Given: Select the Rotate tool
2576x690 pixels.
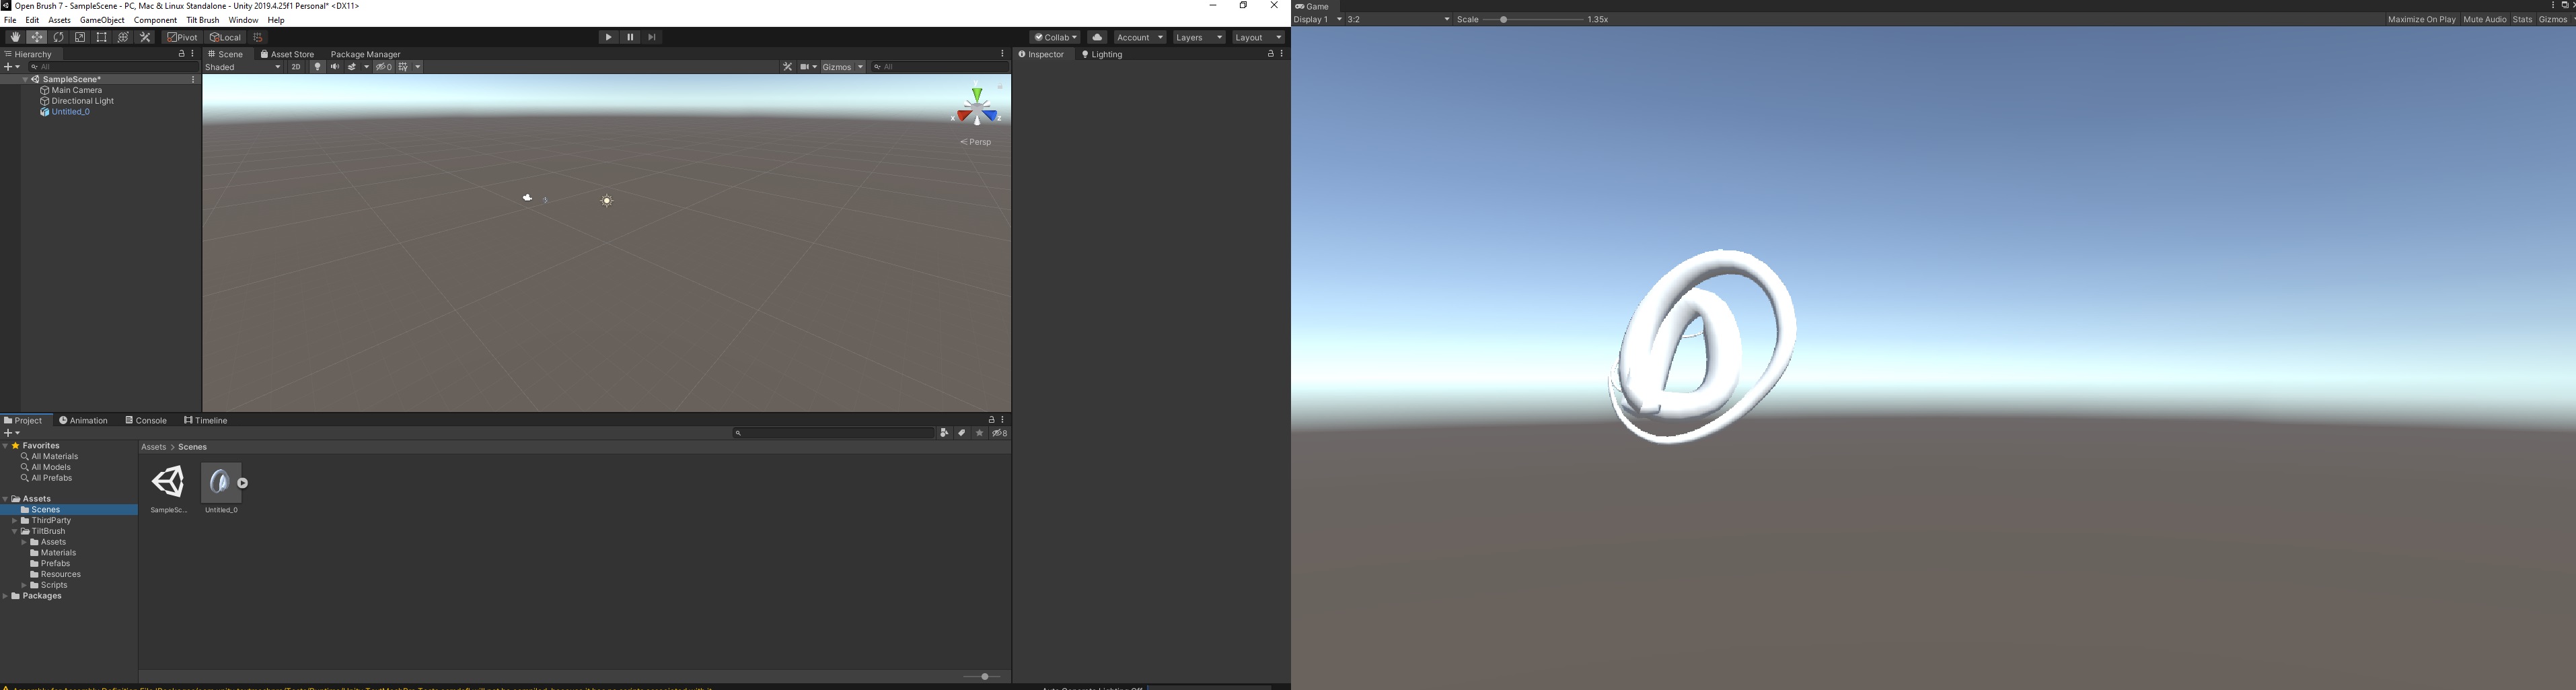Looking at the screenshot, I should [x=58, y=36].
